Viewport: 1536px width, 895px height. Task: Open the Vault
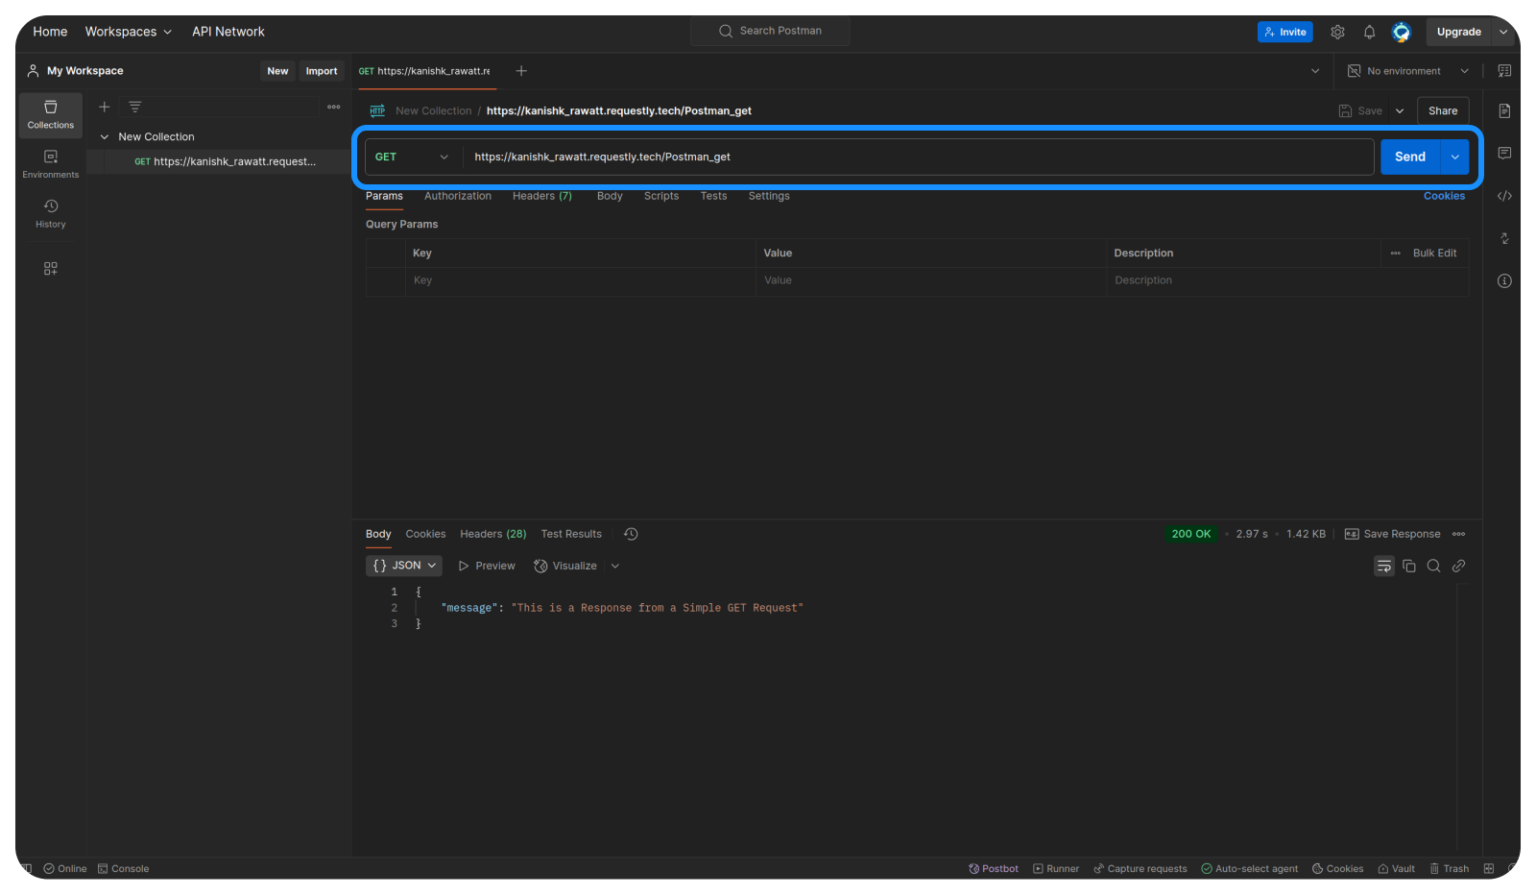[1396, 868]
